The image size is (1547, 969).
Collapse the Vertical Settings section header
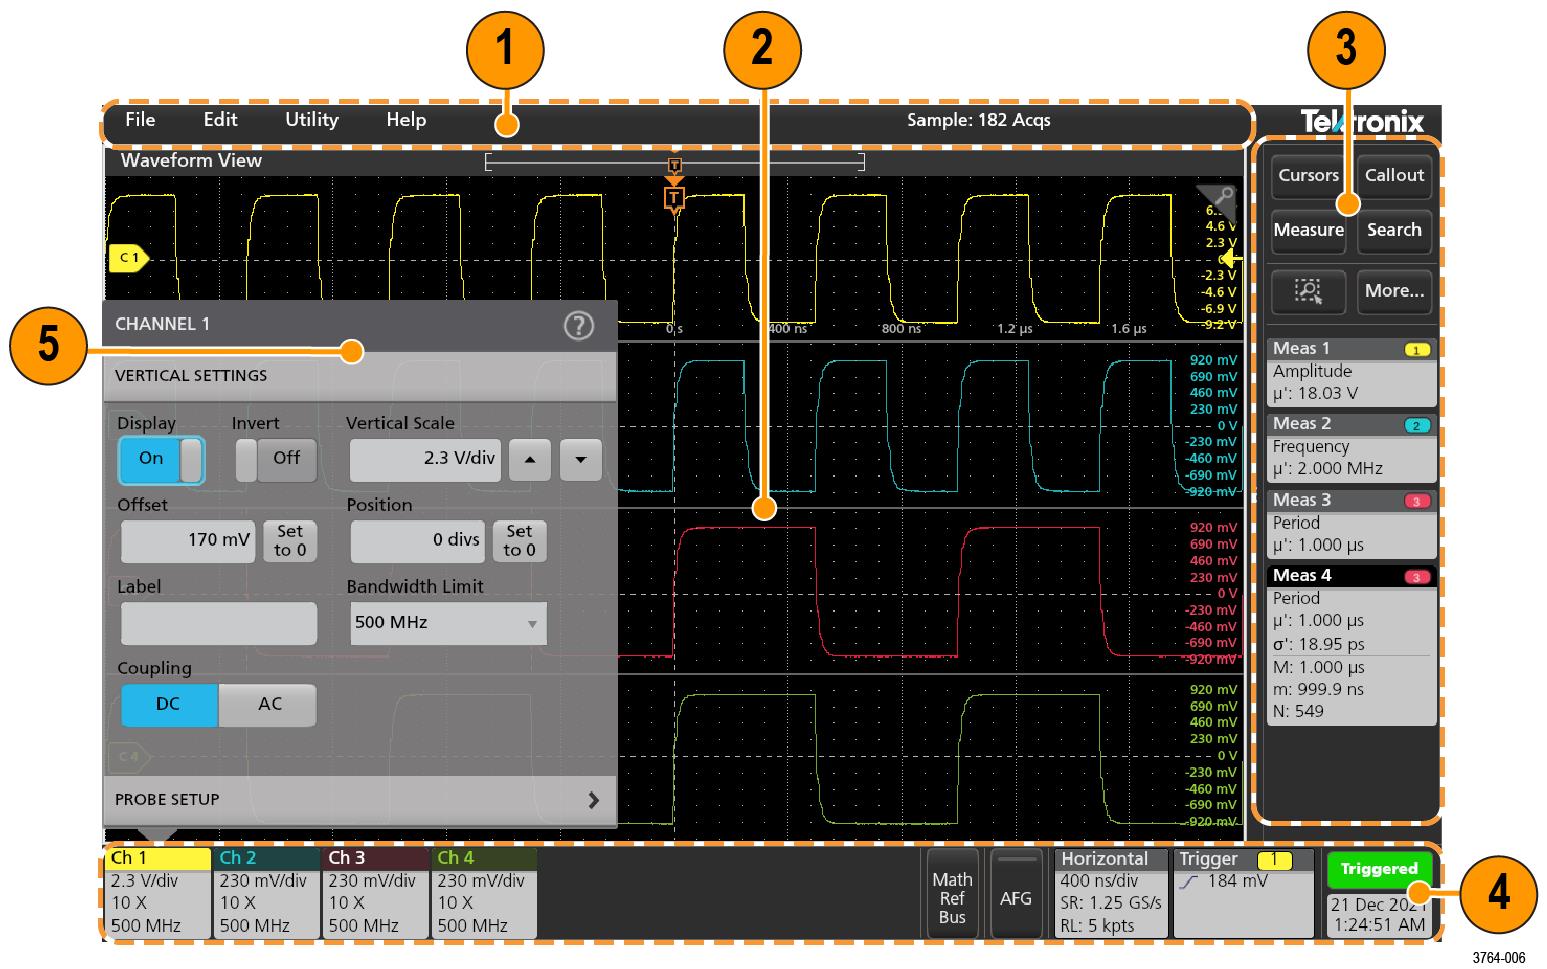(x=360, y=376)
